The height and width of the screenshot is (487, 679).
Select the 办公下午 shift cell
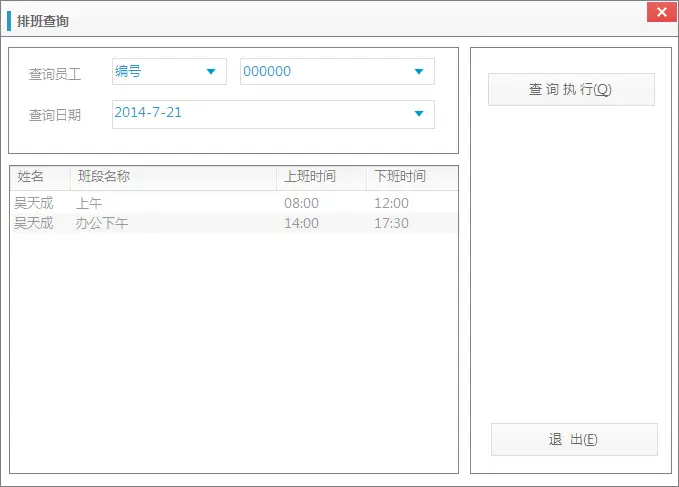(102, 223)
